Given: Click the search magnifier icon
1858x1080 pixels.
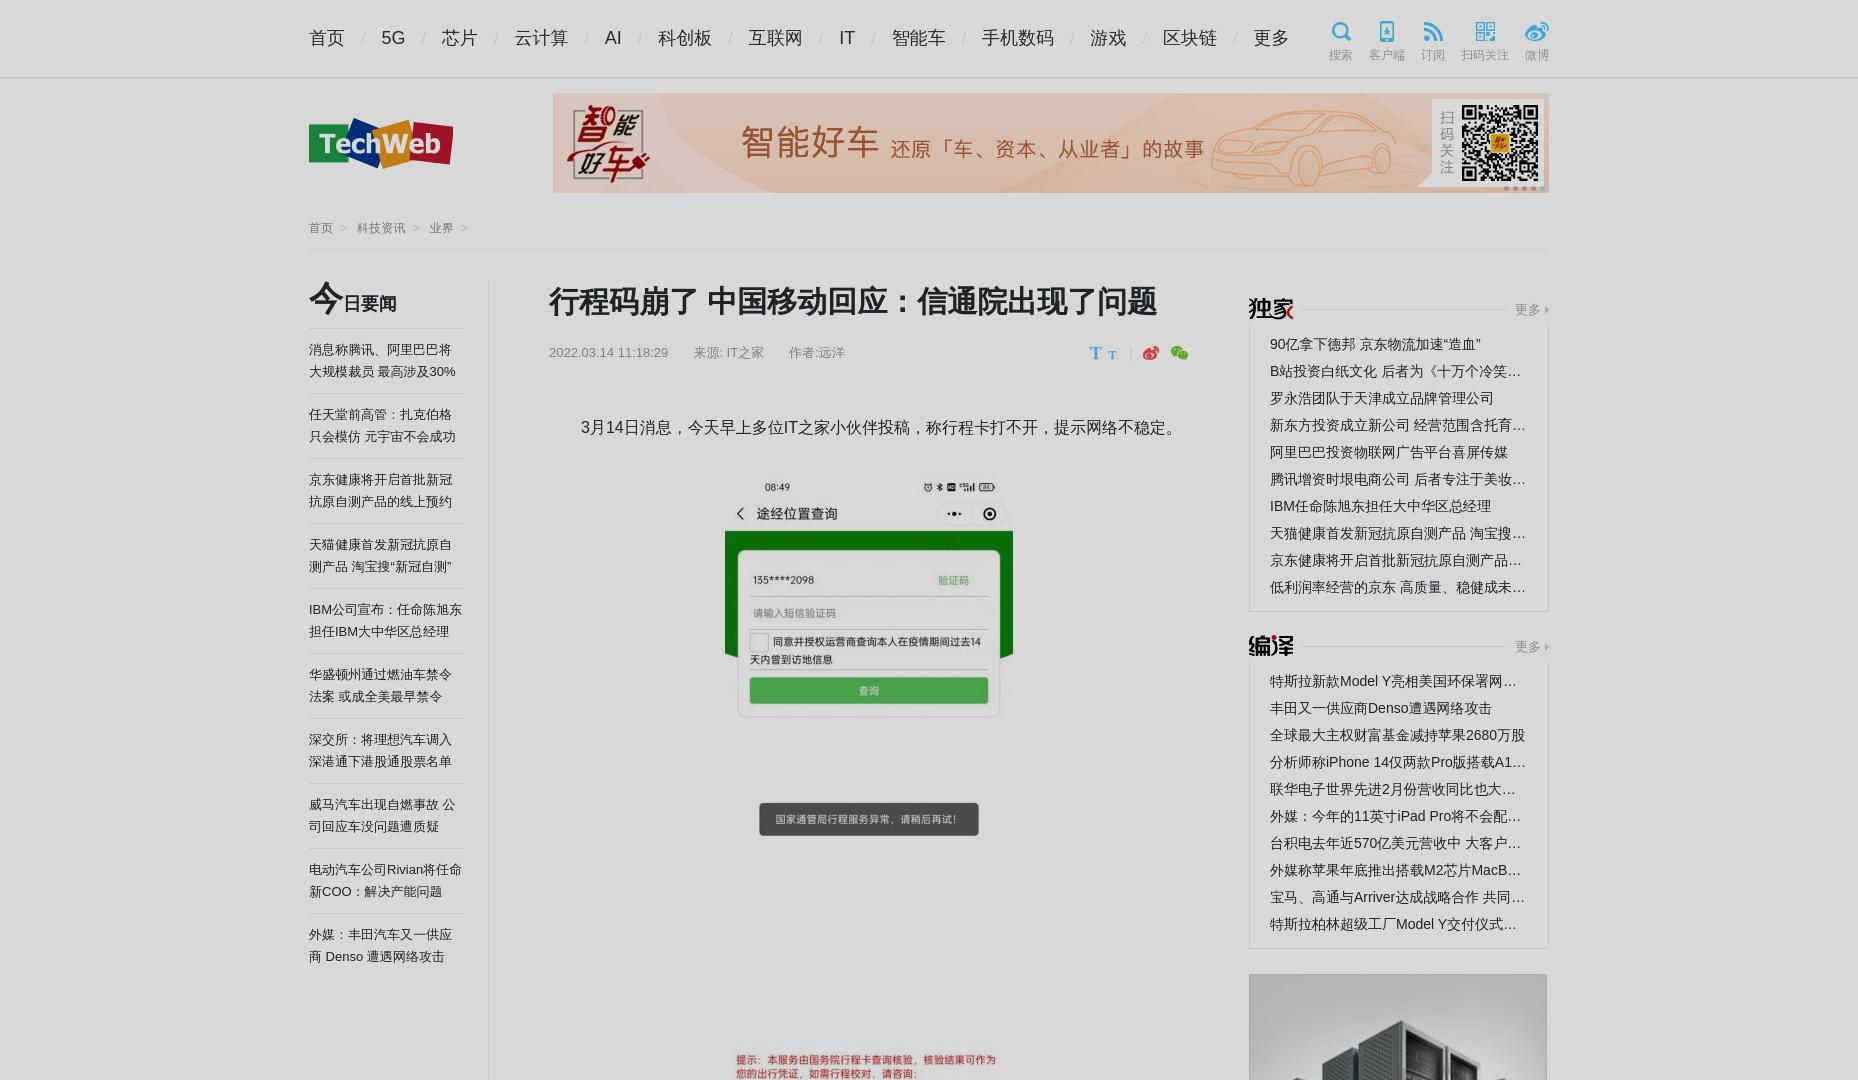Looking at the screenshot, I should click(1341, 31).
